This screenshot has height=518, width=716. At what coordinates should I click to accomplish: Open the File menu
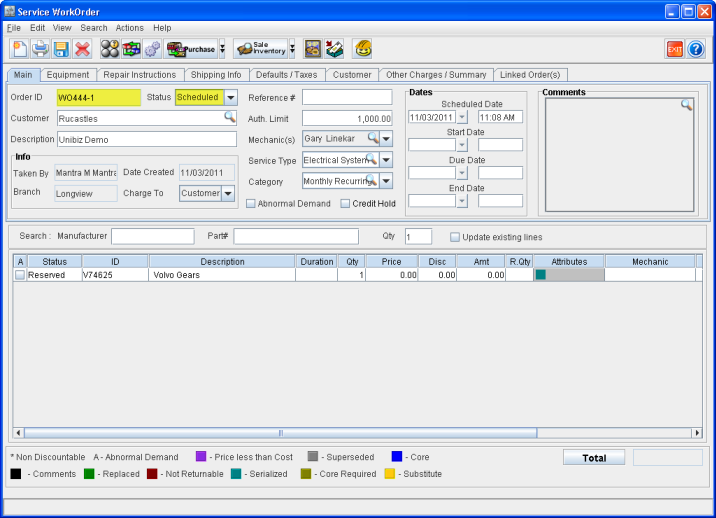point(14,28)
